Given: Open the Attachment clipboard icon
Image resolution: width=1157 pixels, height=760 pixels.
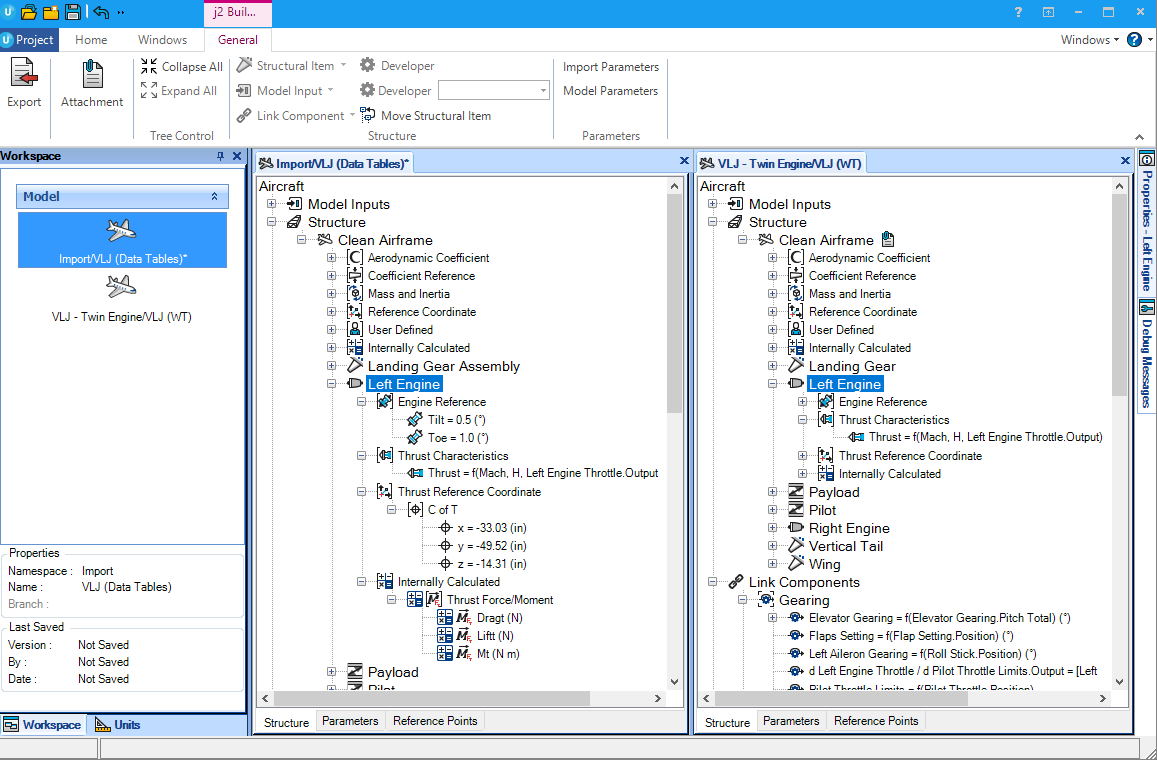Looking at the screenshot, I should pos(92,75).
